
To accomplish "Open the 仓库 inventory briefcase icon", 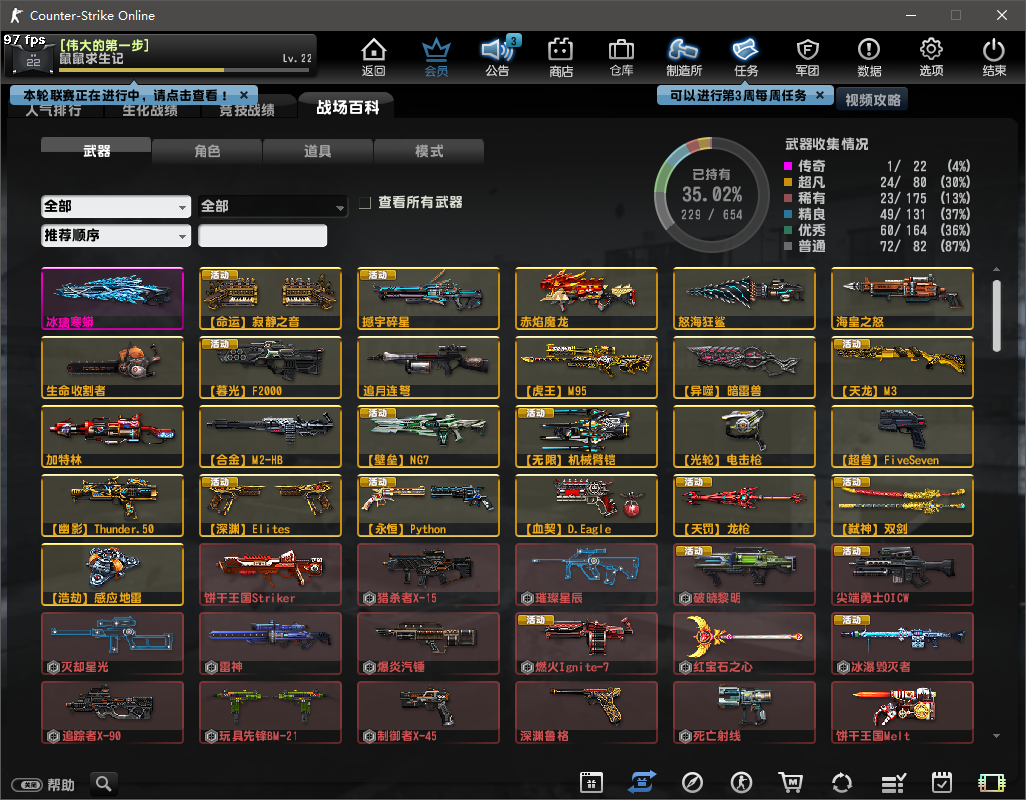I will click(621, 58).
